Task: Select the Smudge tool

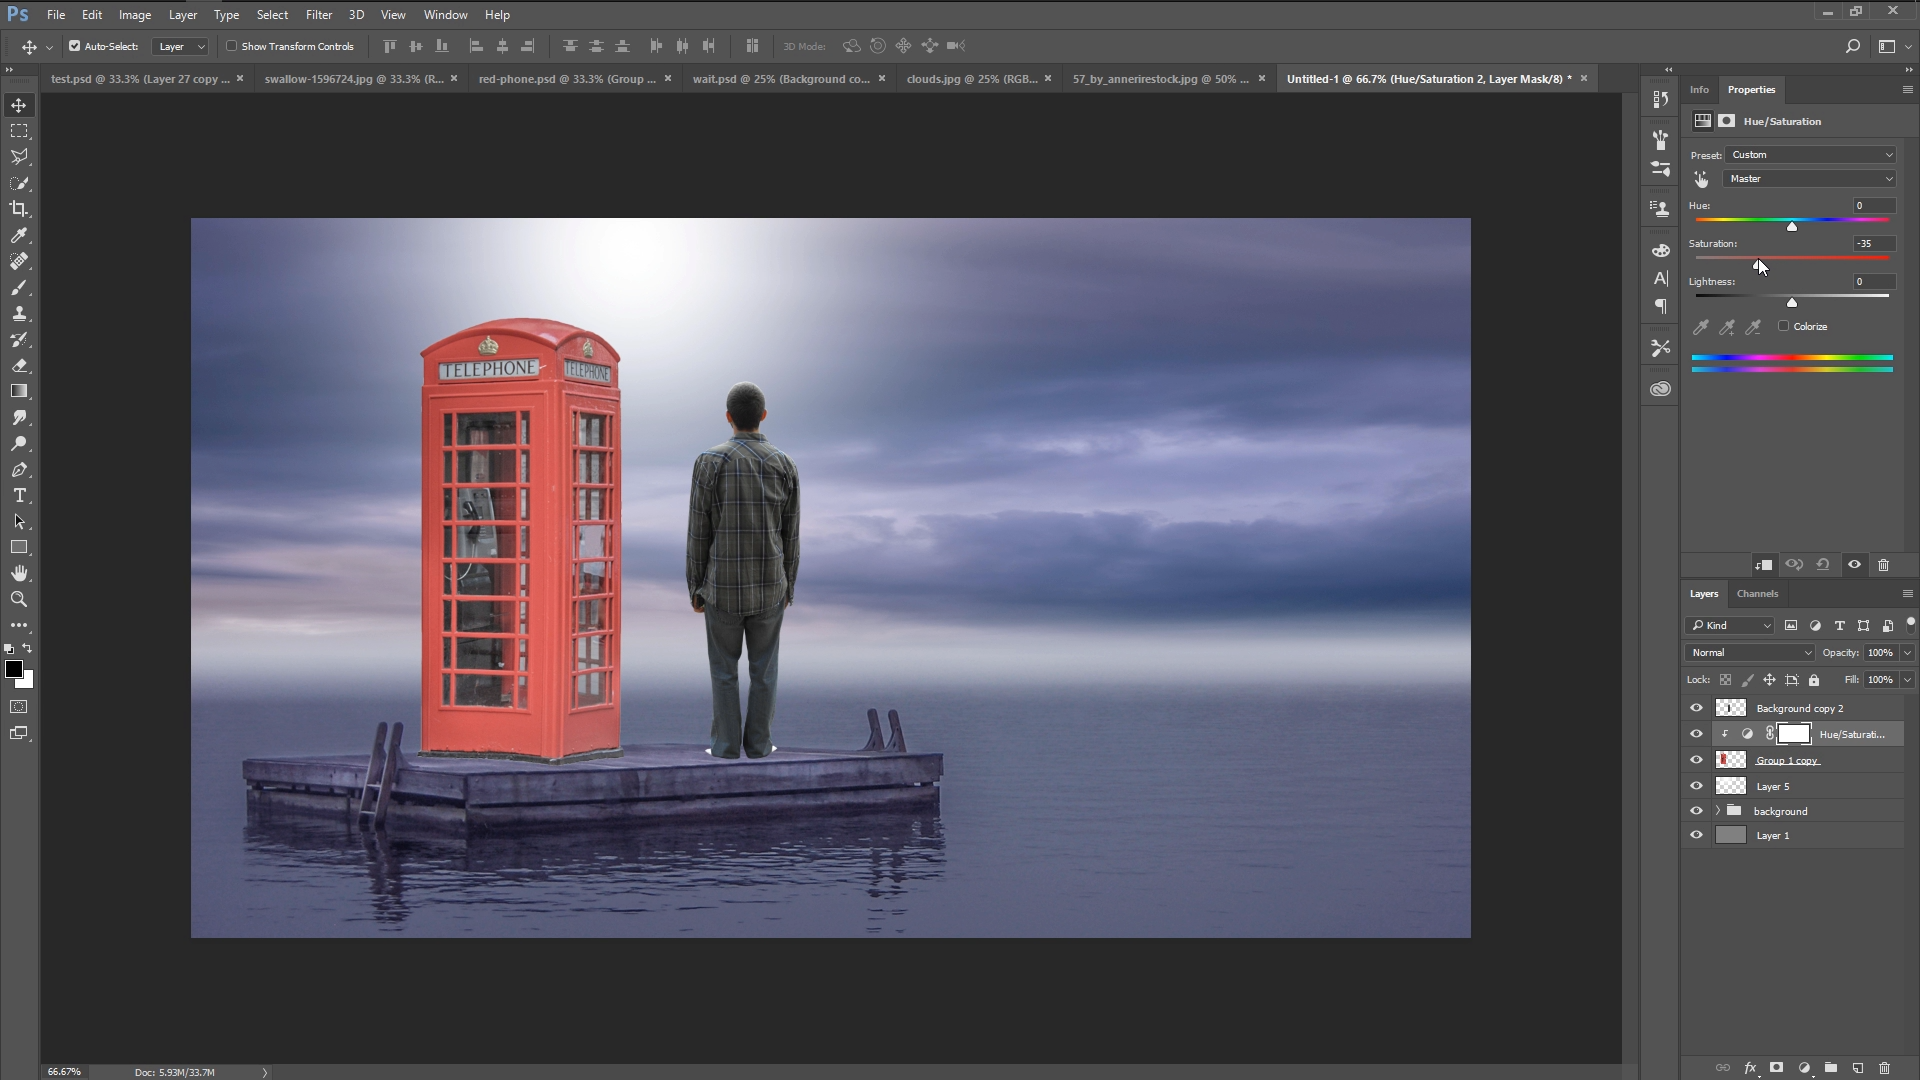Action: coord(19,417)
